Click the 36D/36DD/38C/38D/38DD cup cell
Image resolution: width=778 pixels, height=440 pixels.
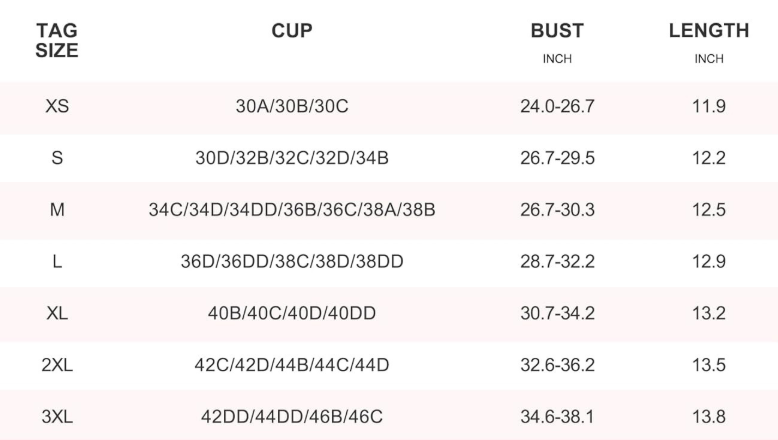292,262
